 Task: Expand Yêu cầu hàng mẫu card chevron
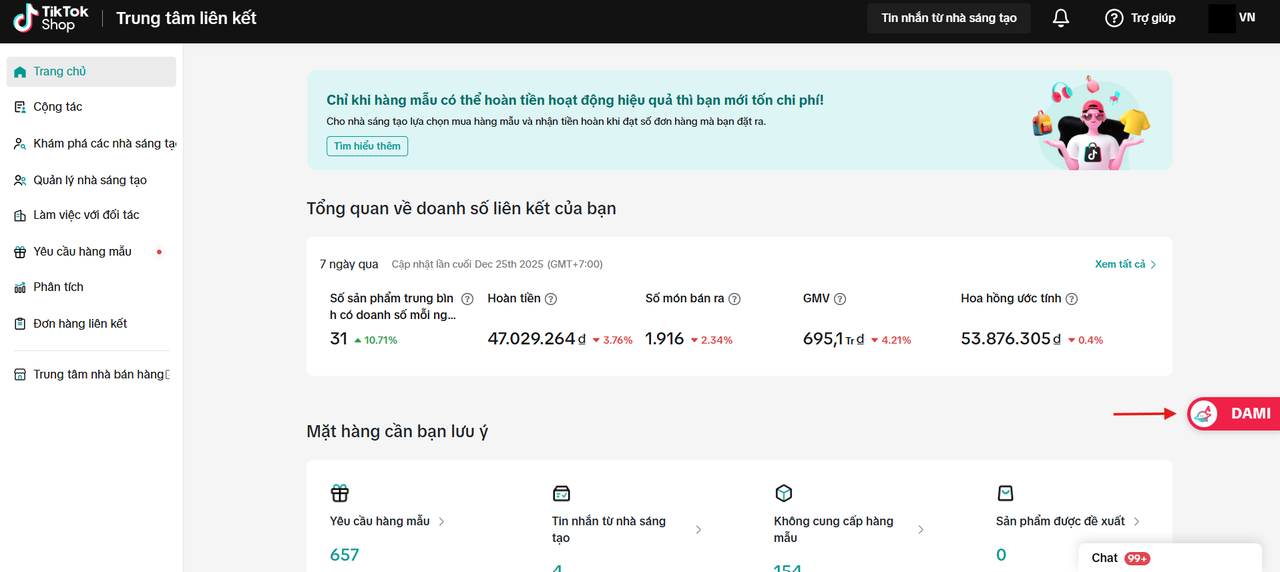pyautogui.click(x=442, y=521)
